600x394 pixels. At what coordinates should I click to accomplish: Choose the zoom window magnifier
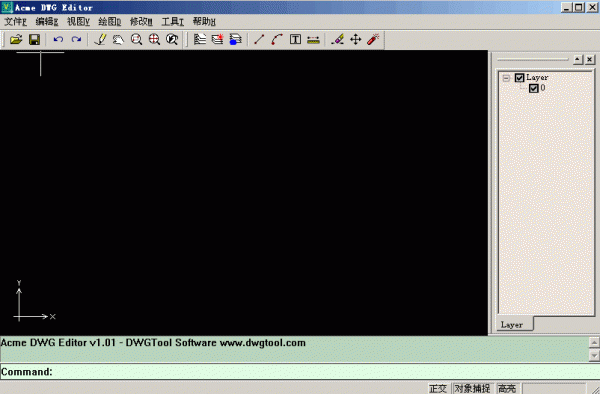136,39
